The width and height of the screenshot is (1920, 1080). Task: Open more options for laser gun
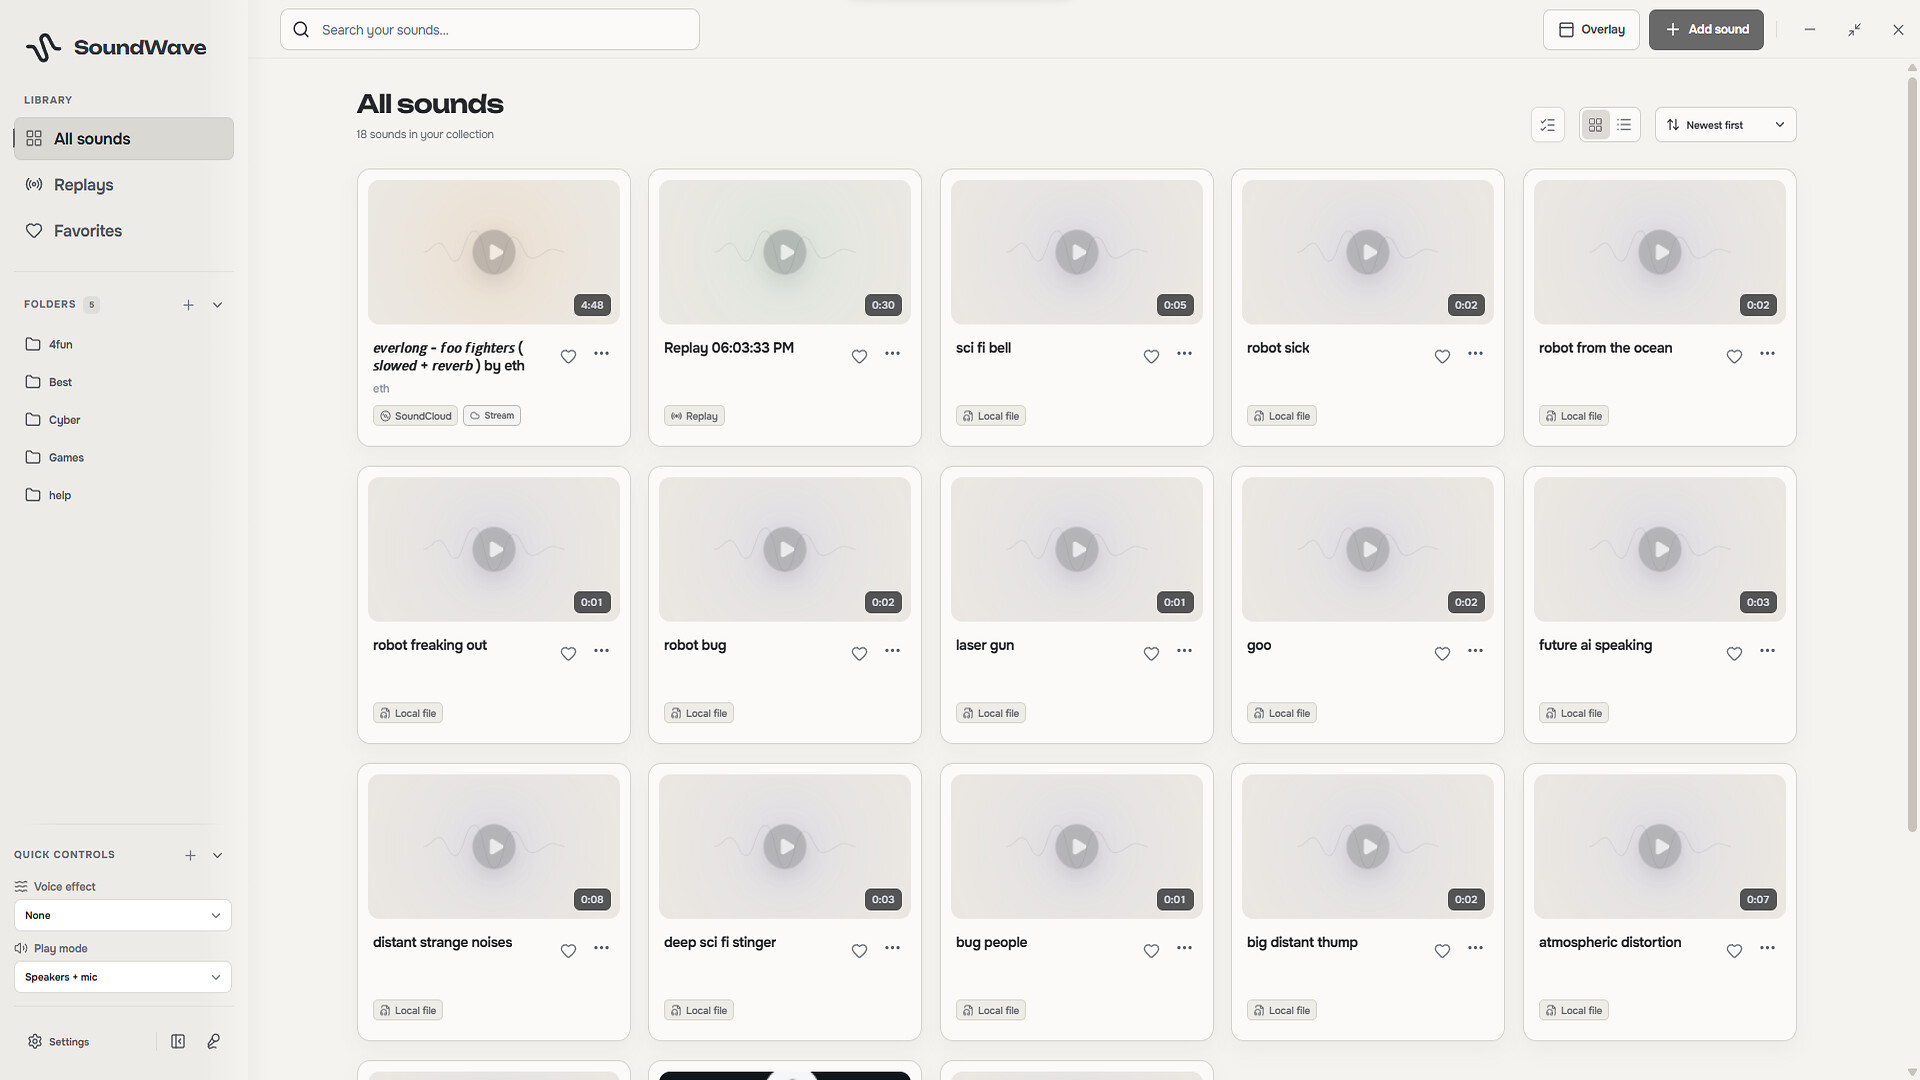(x=1184, y=651)
